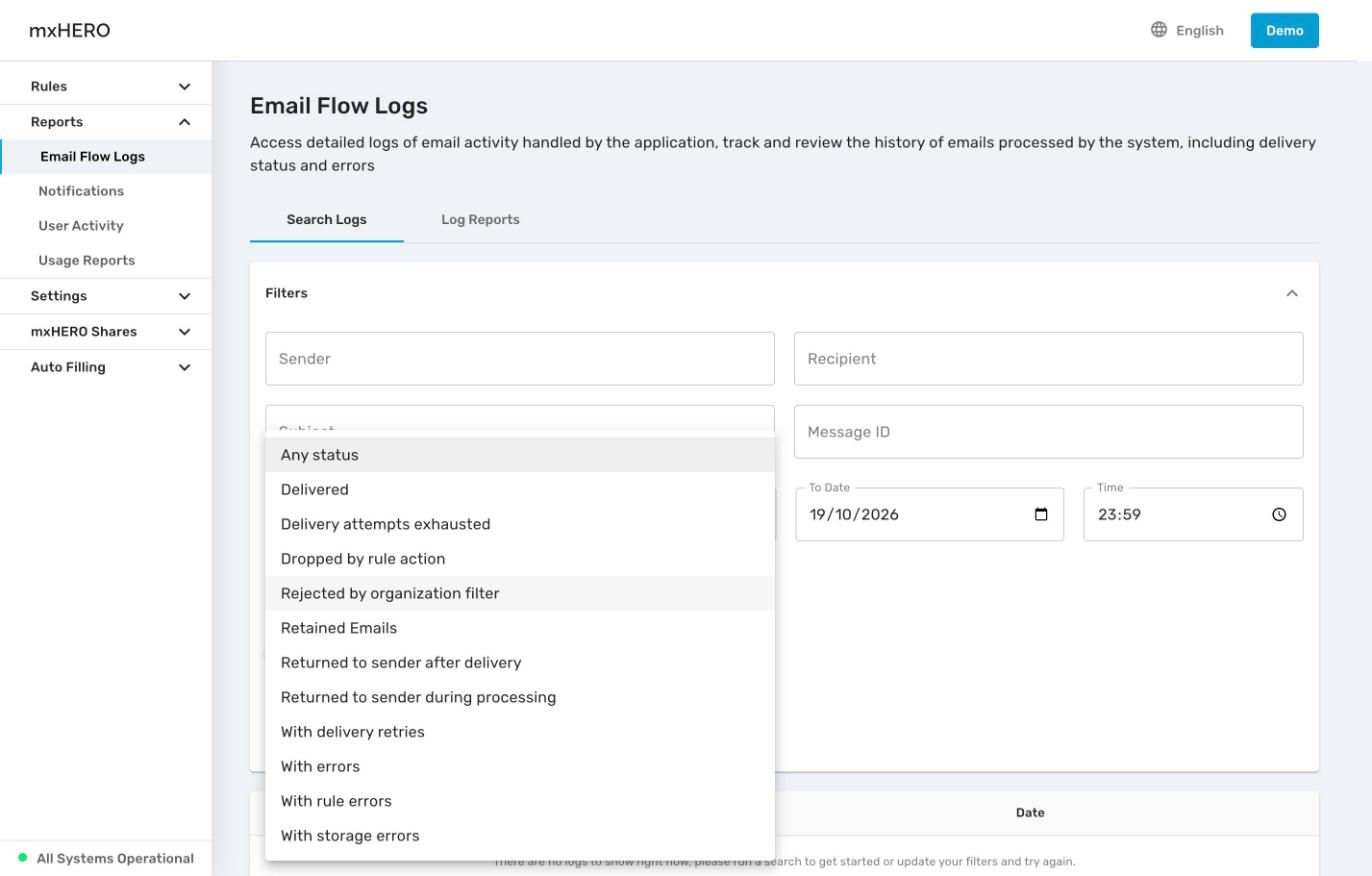Switch to the Search Logs tab

coord(327,220)
